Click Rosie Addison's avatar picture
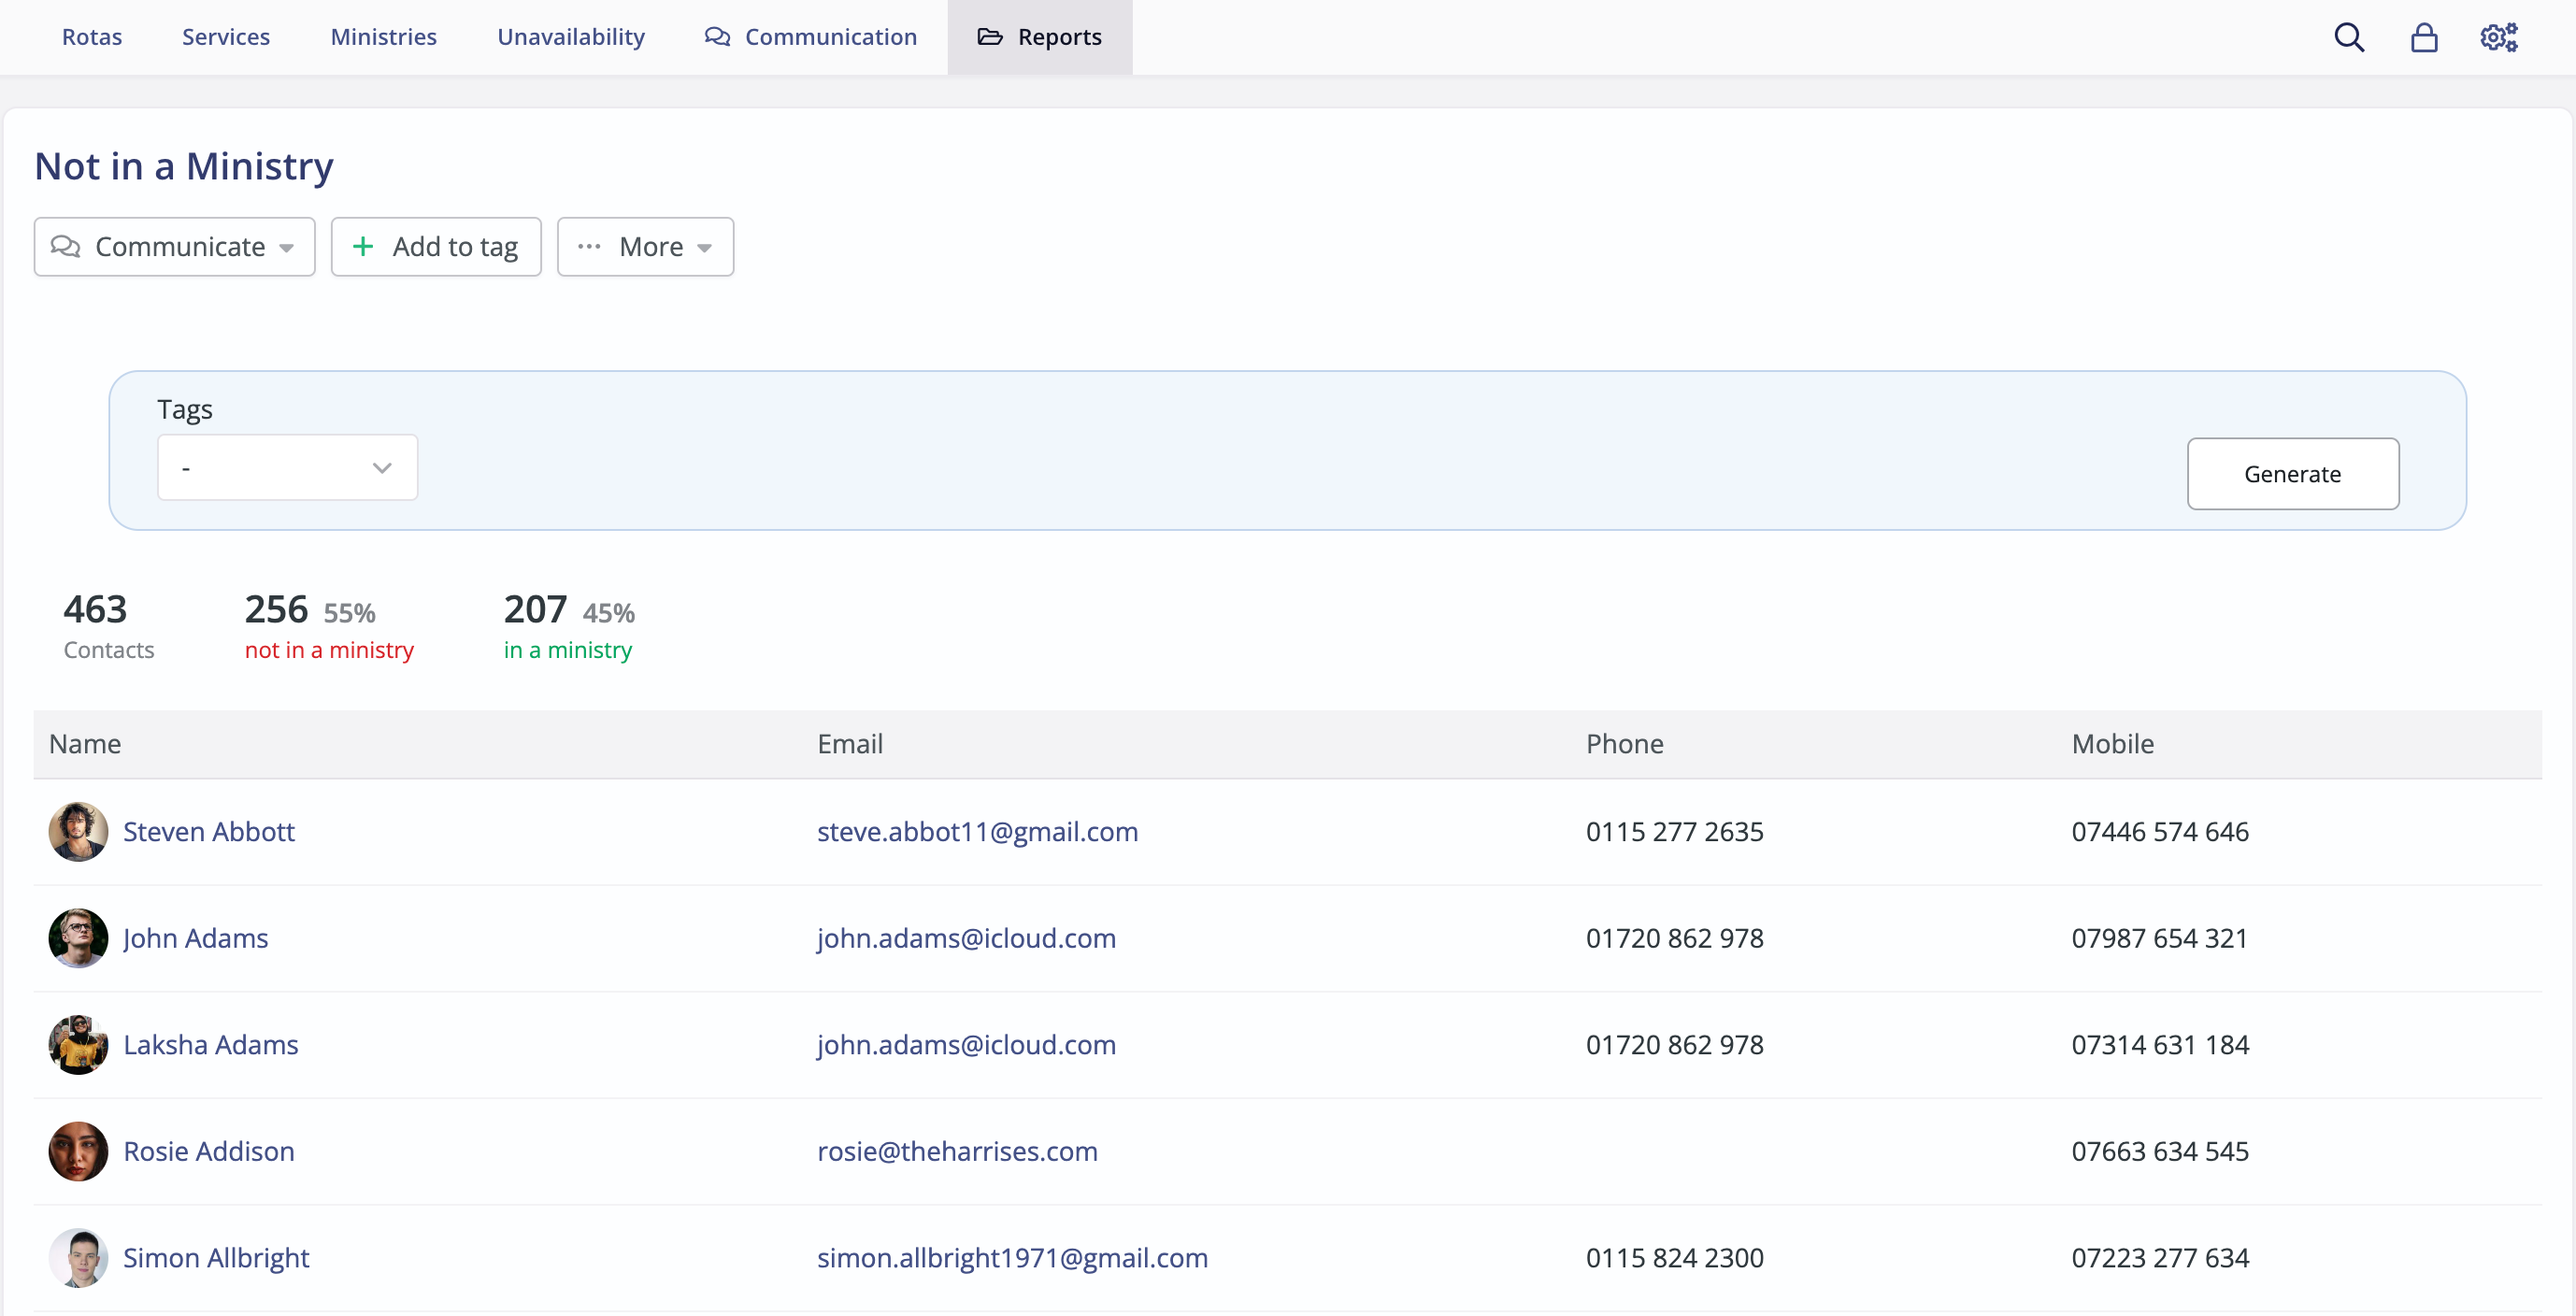This screenshot has height=1316, width=2576. (78, 1151)
